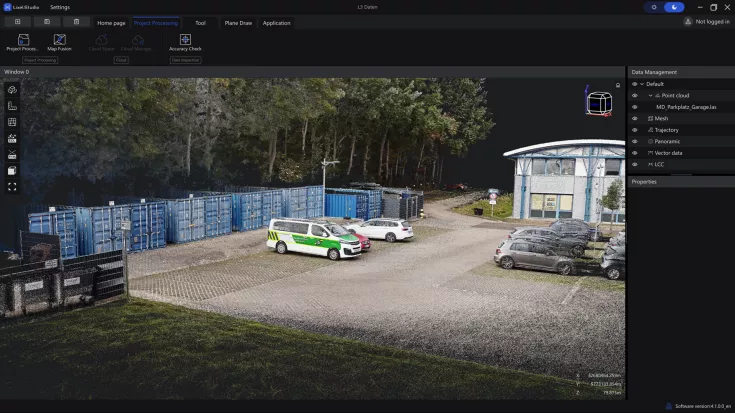Open the Application tab
The width and height of the screenshot is (735, 413).
[277, 23]
